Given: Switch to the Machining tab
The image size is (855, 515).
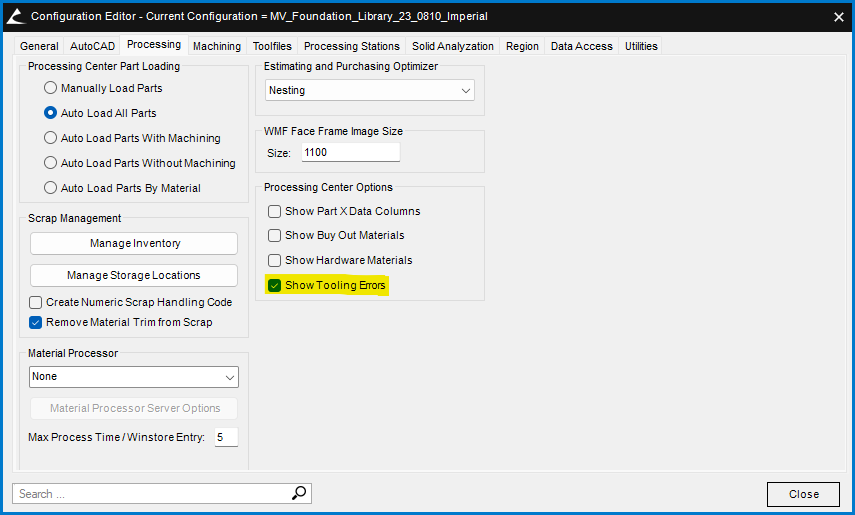Looking at the screenshot, I should pos(217,46).
